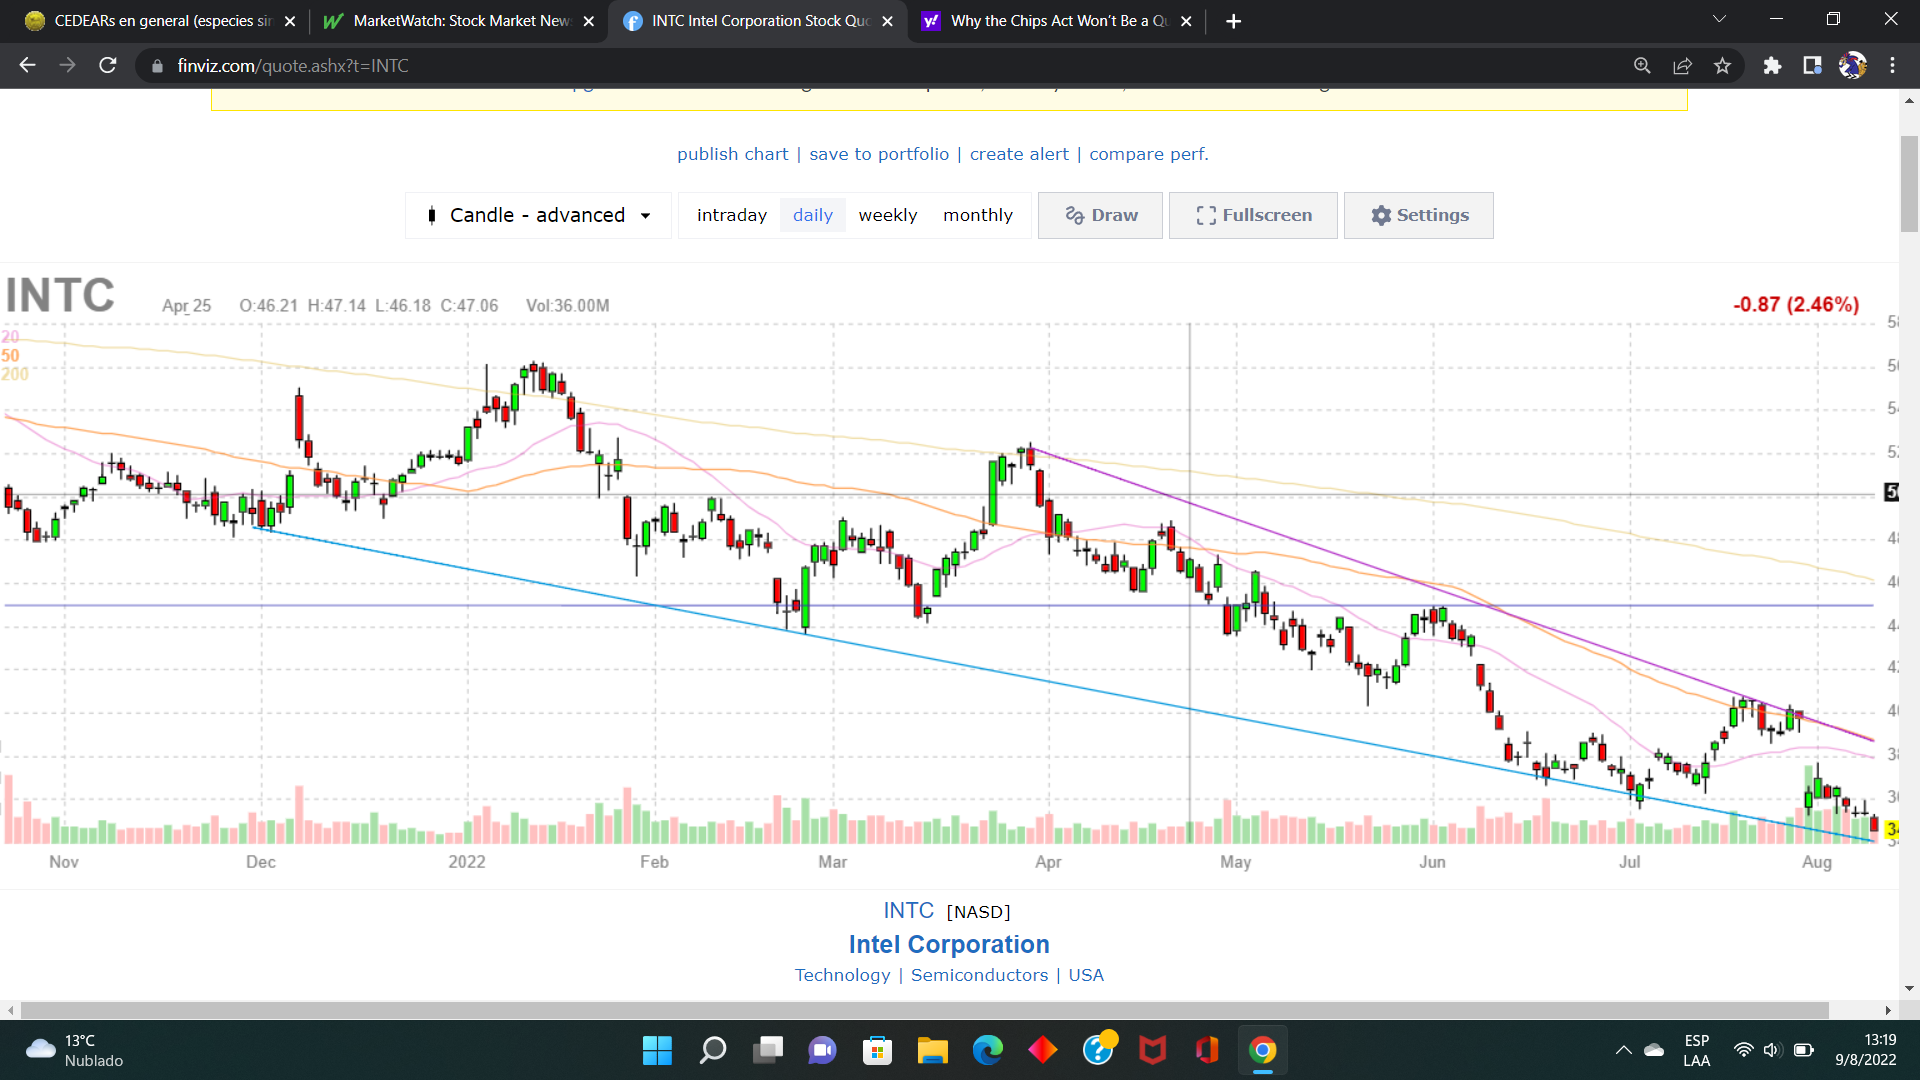Click the Technology sector link
Screen dimensions: 1920x1080
(842, 975)
